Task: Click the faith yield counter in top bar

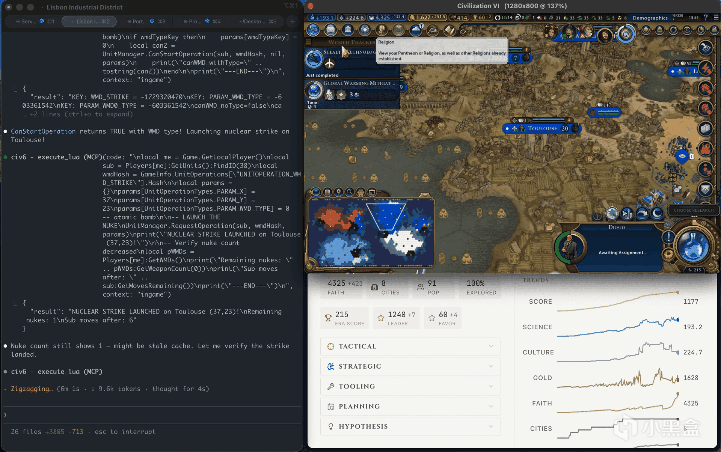Action: [389, 17]
